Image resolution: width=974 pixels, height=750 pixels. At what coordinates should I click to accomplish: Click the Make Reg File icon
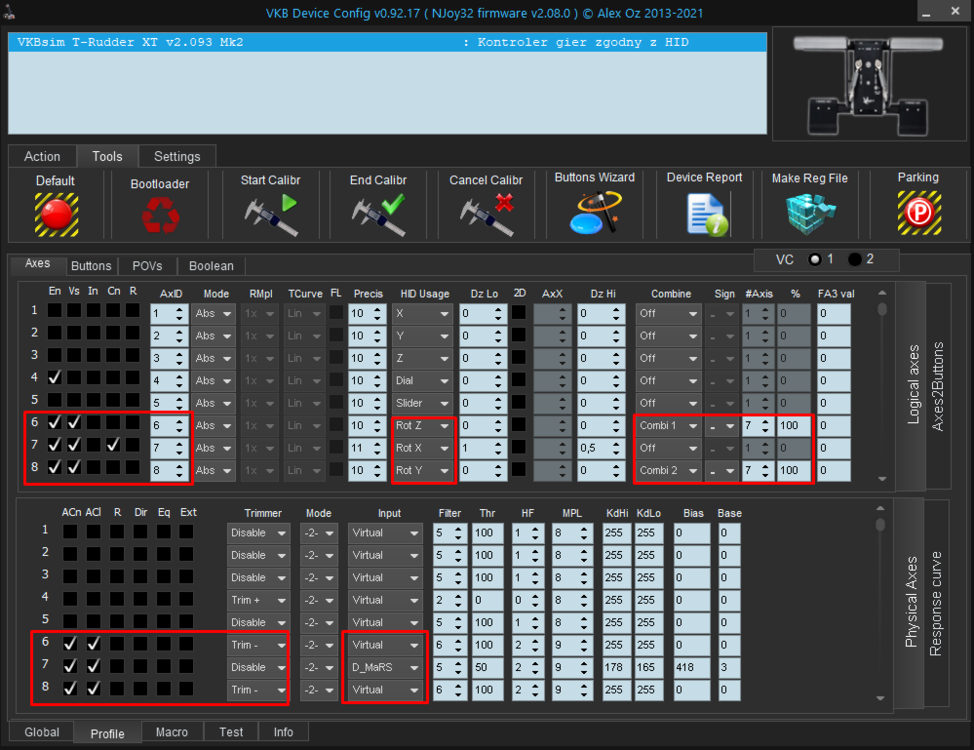coord(809,213)
